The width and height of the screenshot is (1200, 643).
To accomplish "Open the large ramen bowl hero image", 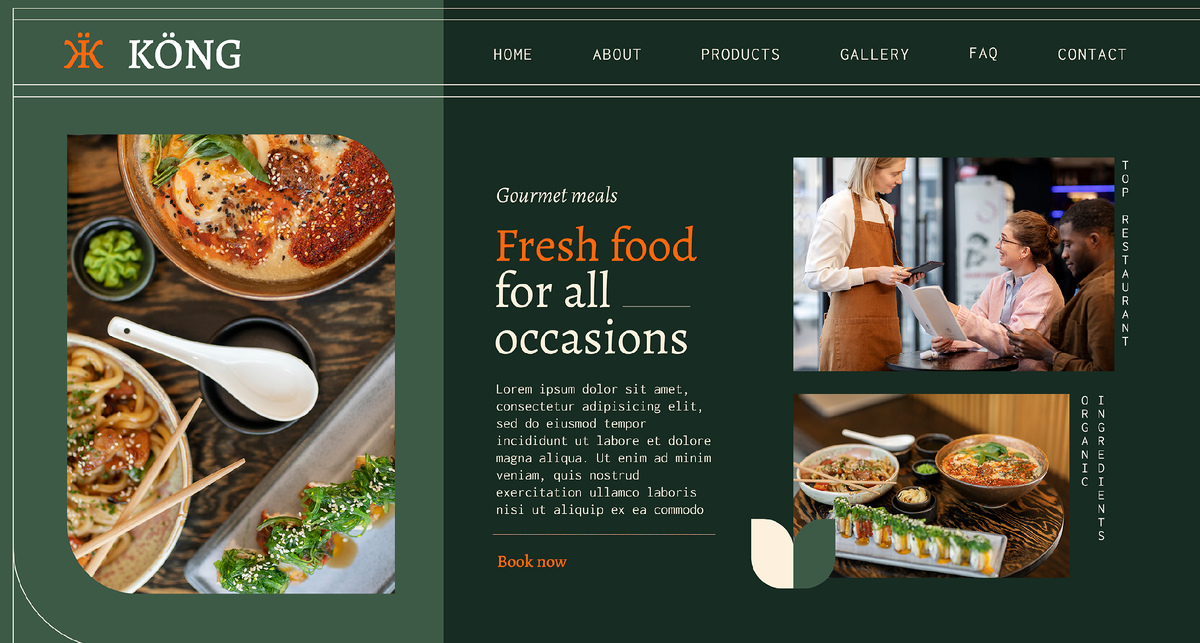I will coord(231,364).
